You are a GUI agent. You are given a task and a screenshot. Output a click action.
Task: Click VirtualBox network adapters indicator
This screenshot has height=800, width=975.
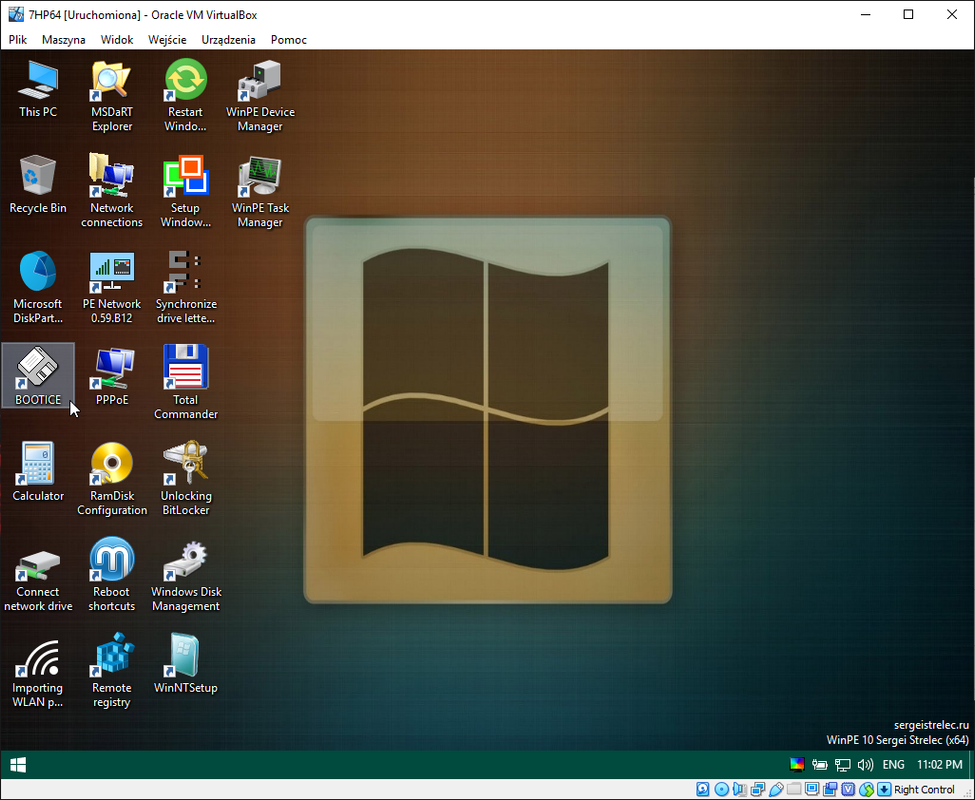pyautogui.click(x=757, y=789)
